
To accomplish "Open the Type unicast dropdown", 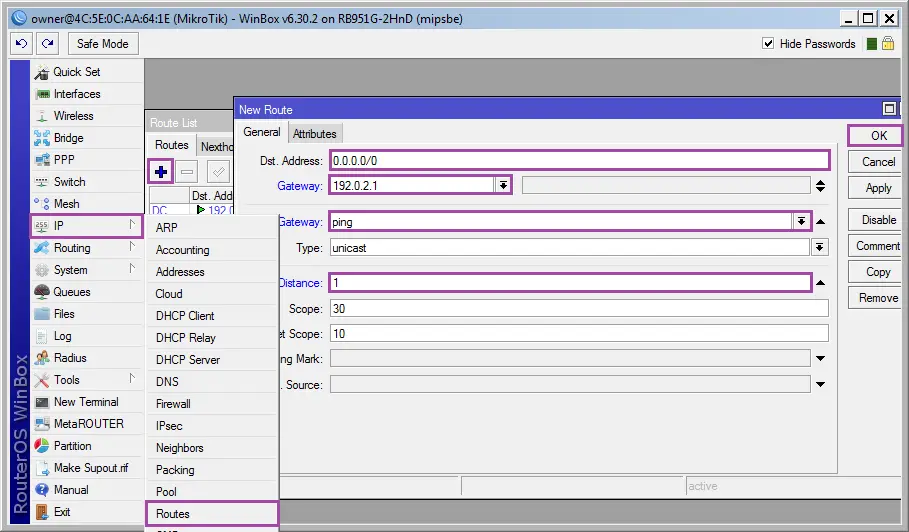I will [x=819, y=247].
